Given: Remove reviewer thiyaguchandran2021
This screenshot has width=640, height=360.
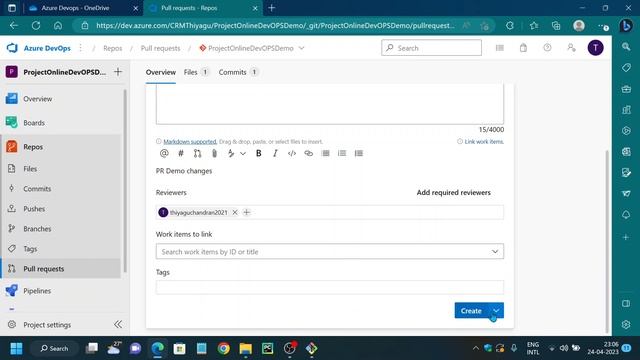Looking at the screenshot, I should point(235,212).
